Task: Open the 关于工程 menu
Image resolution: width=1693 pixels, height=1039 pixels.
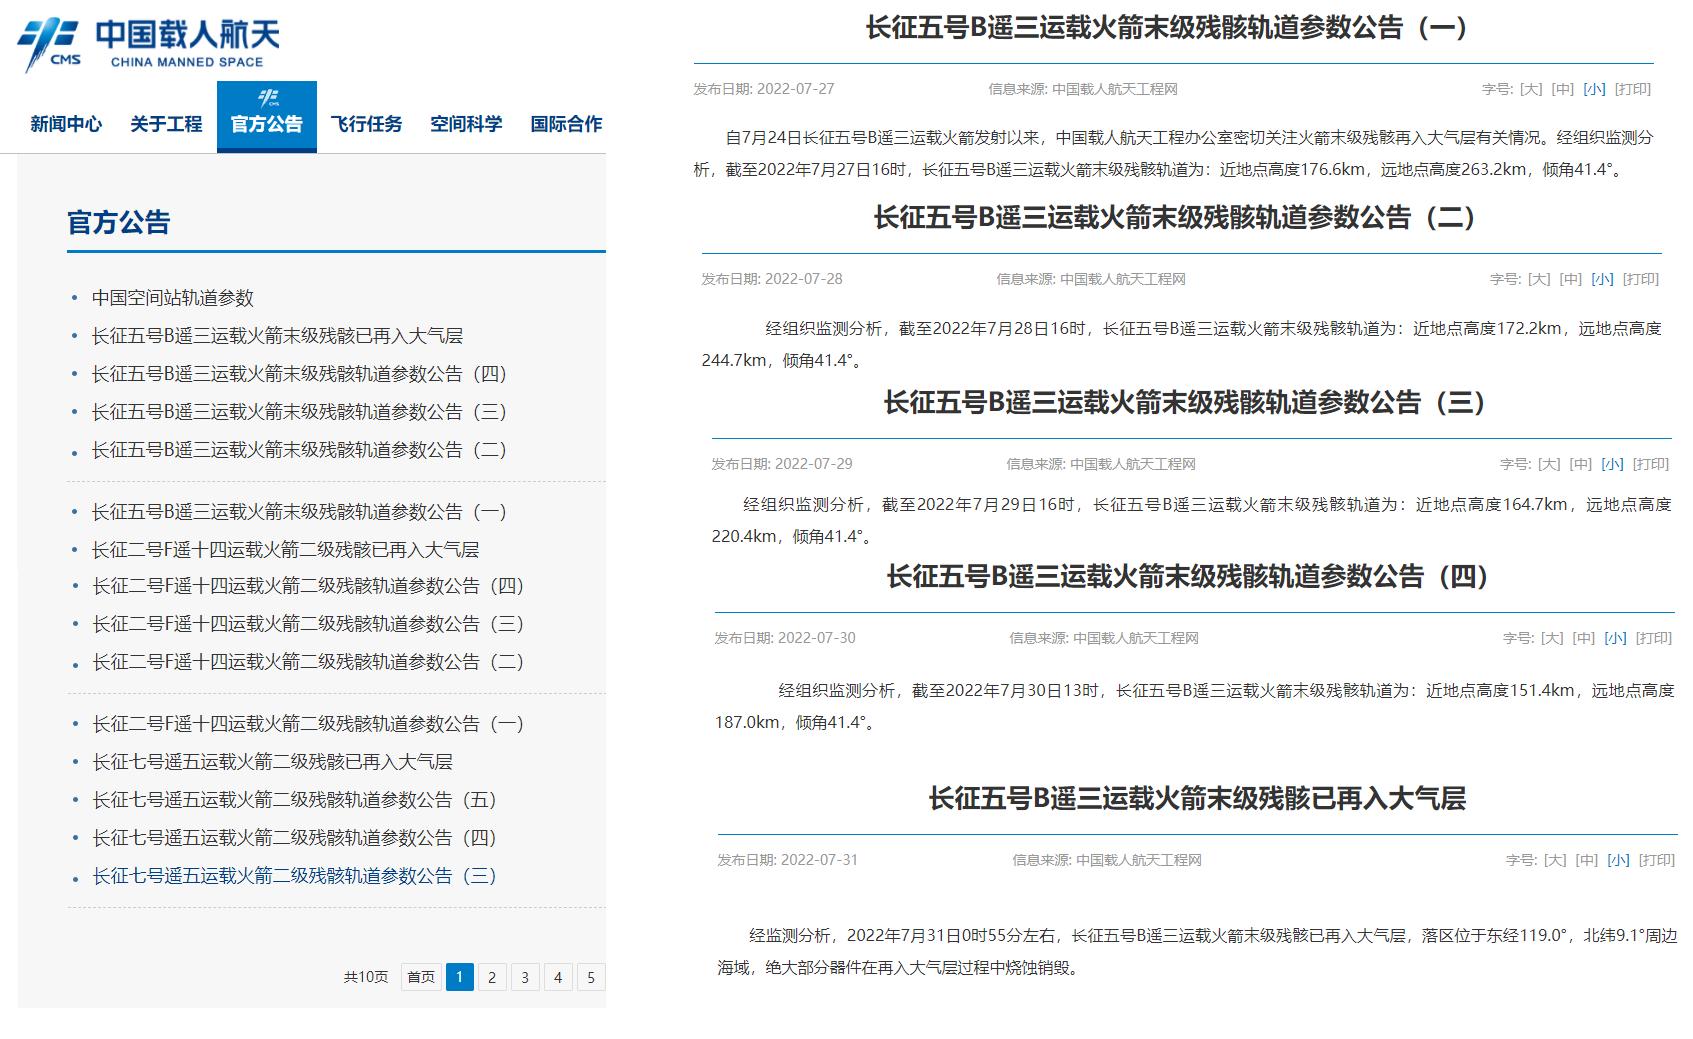Action: tap(166, 124)
